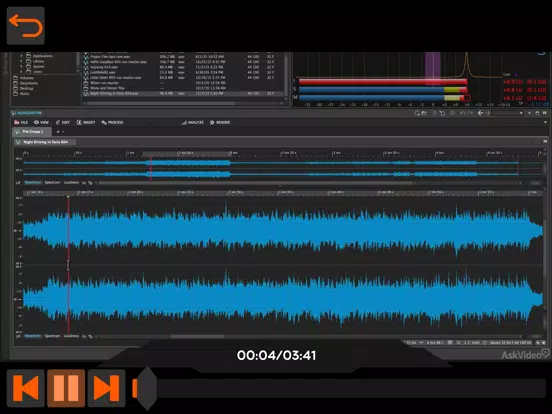
Task: Tap the orange back arrow button
Action: [x=26, y=26]
